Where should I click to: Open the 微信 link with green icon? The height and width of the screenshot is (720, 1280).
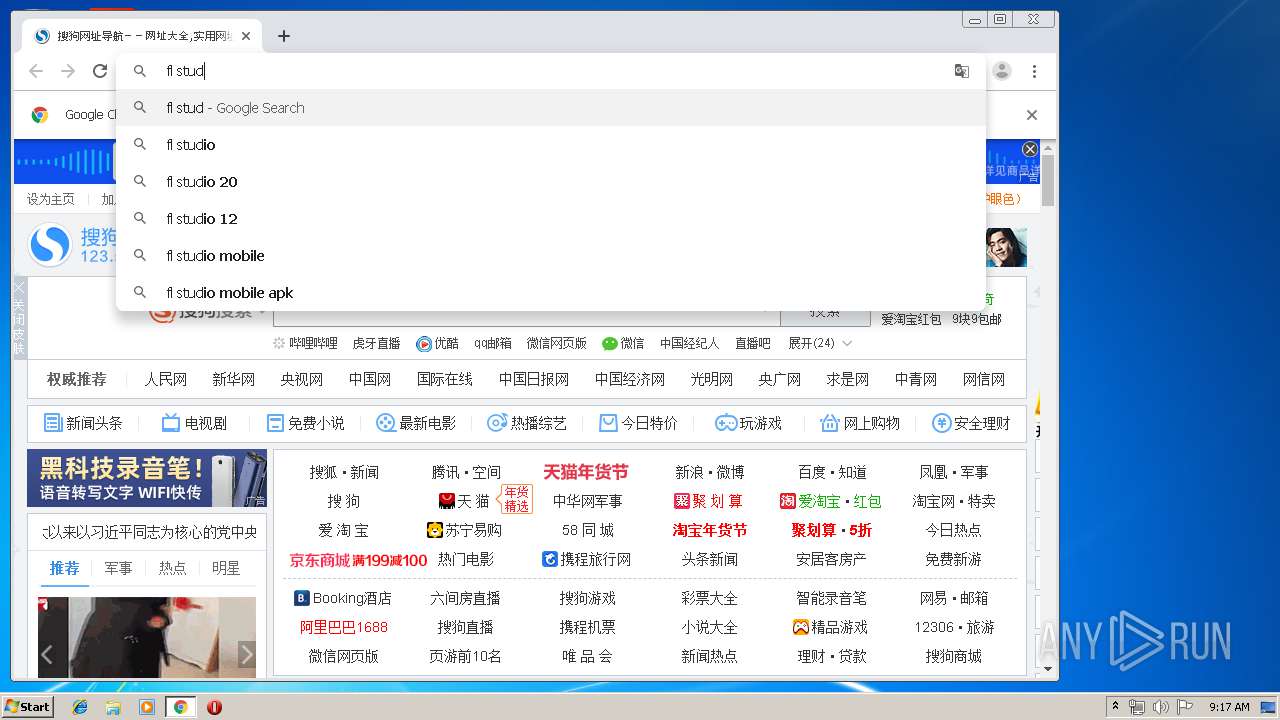[623, 343]
